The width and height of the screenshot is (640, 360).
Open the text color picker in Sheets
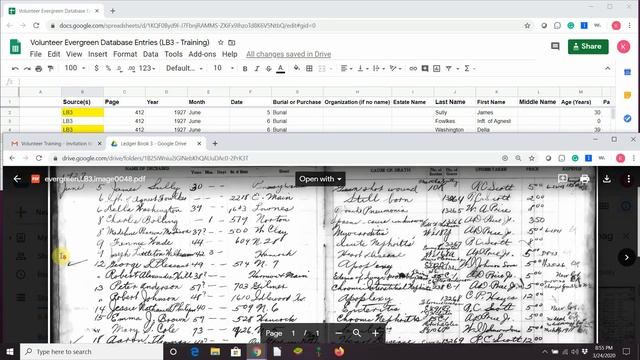click(x=280, y=69)
